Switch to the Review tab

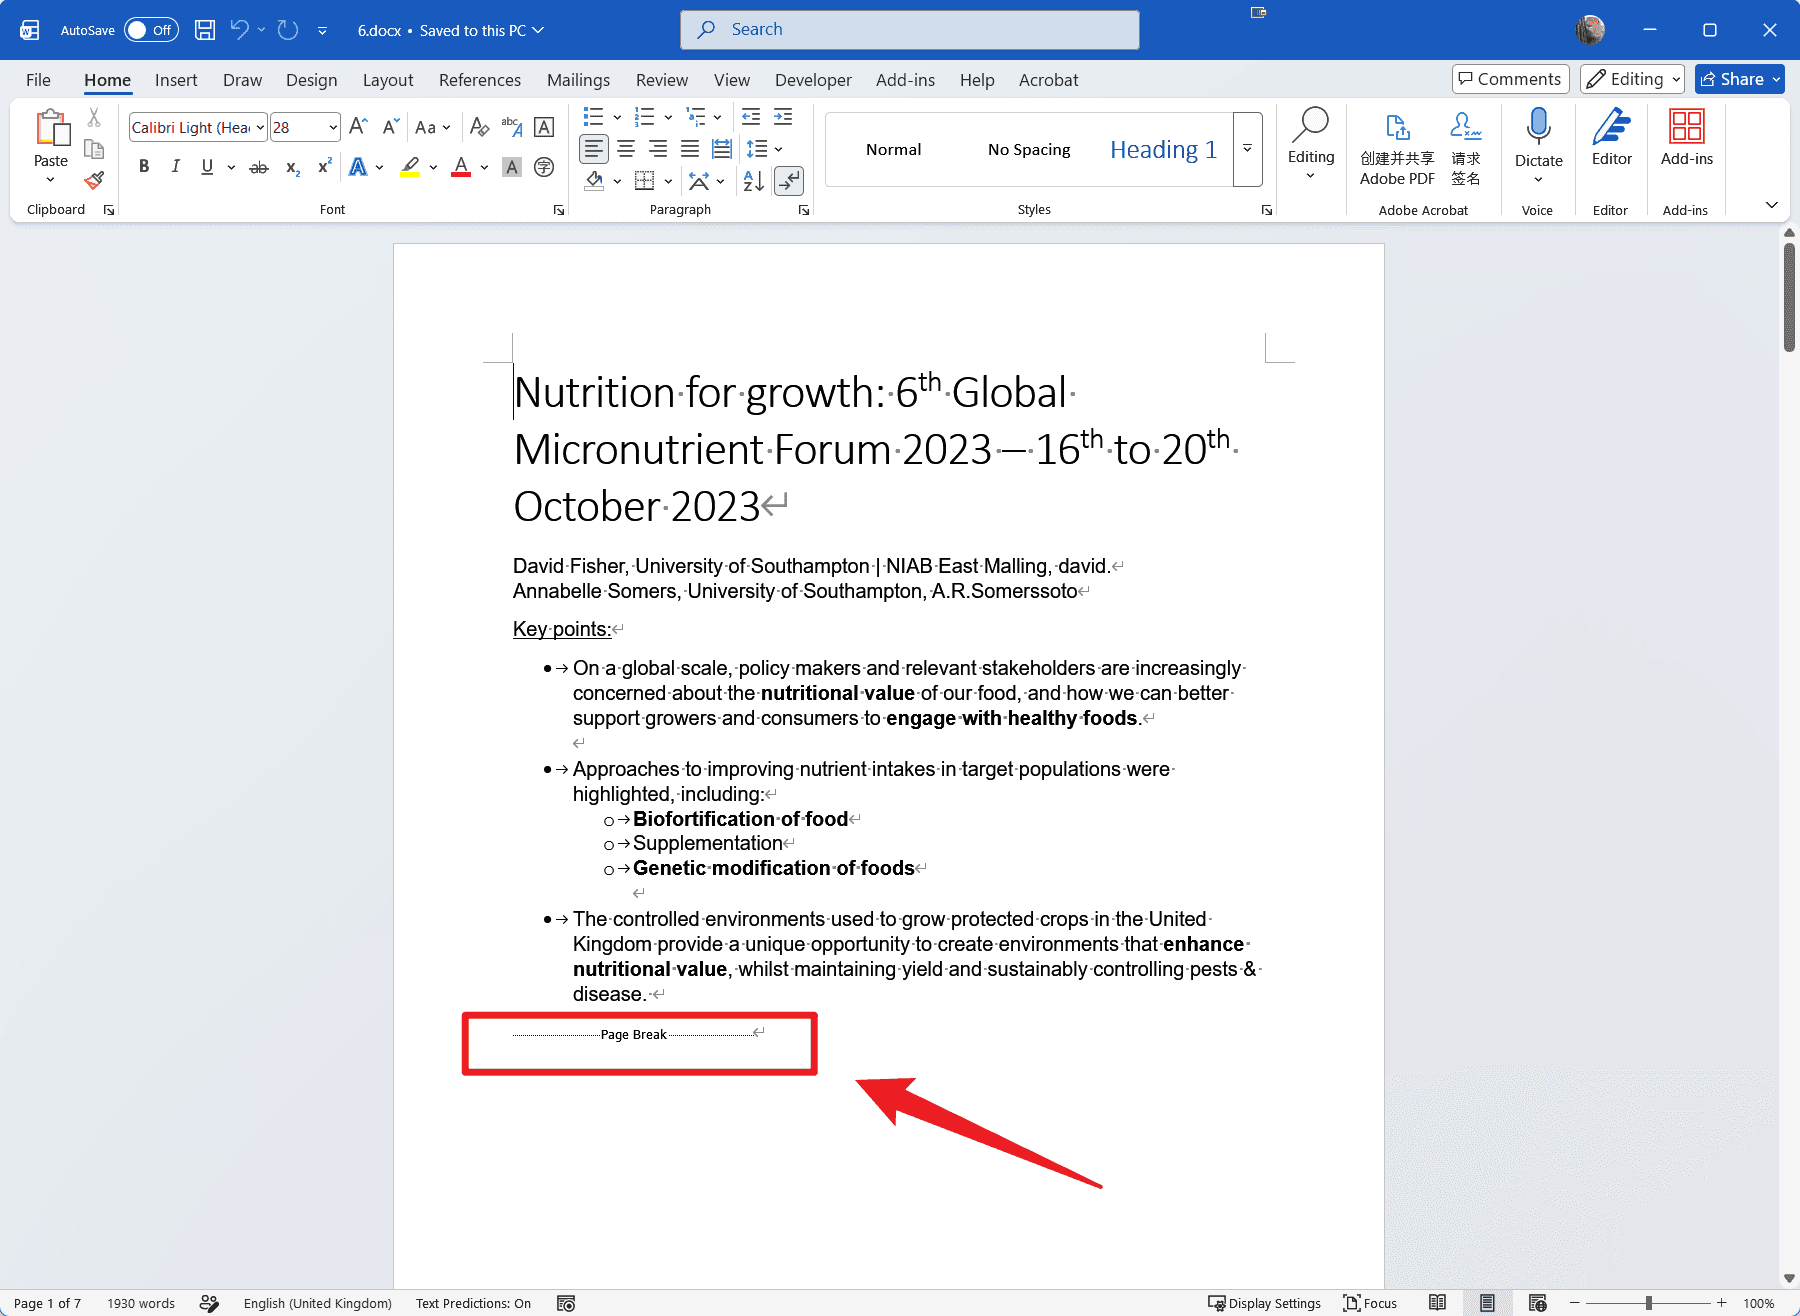662,80
